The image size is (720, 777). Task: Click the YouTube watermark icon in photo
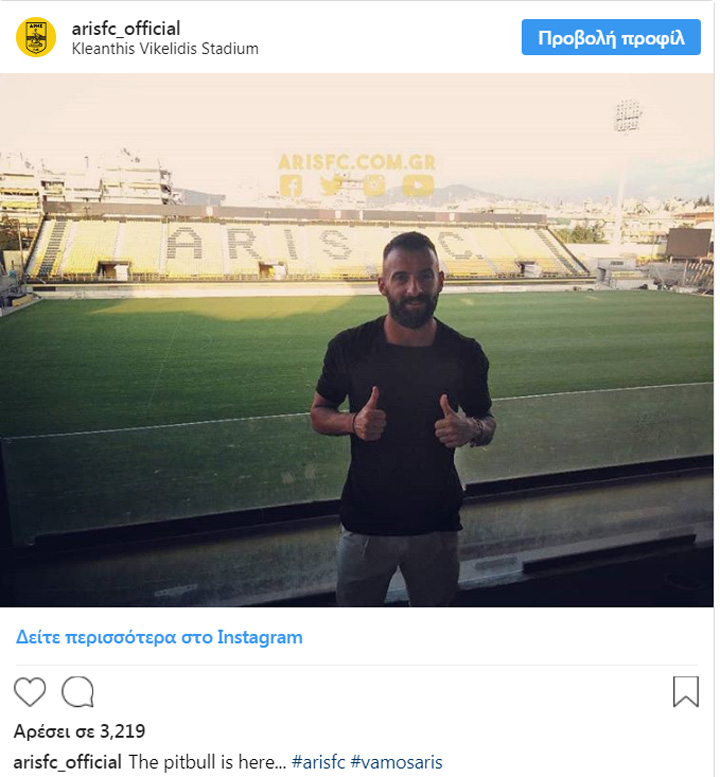(418, 185)
